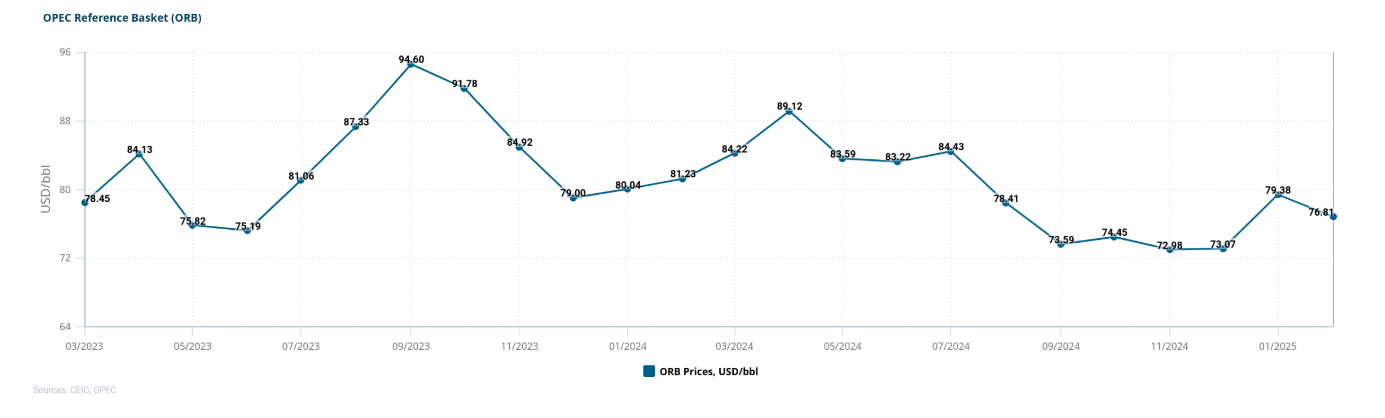Click the 87.33 data point marker
This screenshot has height=418, width=1385.
[355, 127]
